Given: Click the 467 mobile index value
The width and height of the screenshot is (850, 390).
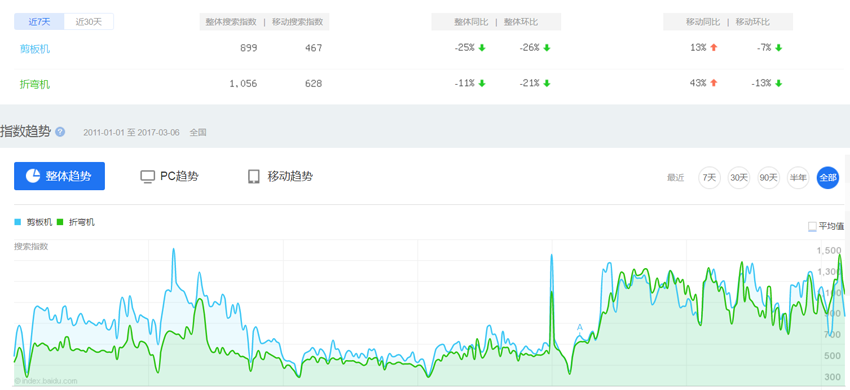Looking at the screenshot, I should [x=313, y=48].
